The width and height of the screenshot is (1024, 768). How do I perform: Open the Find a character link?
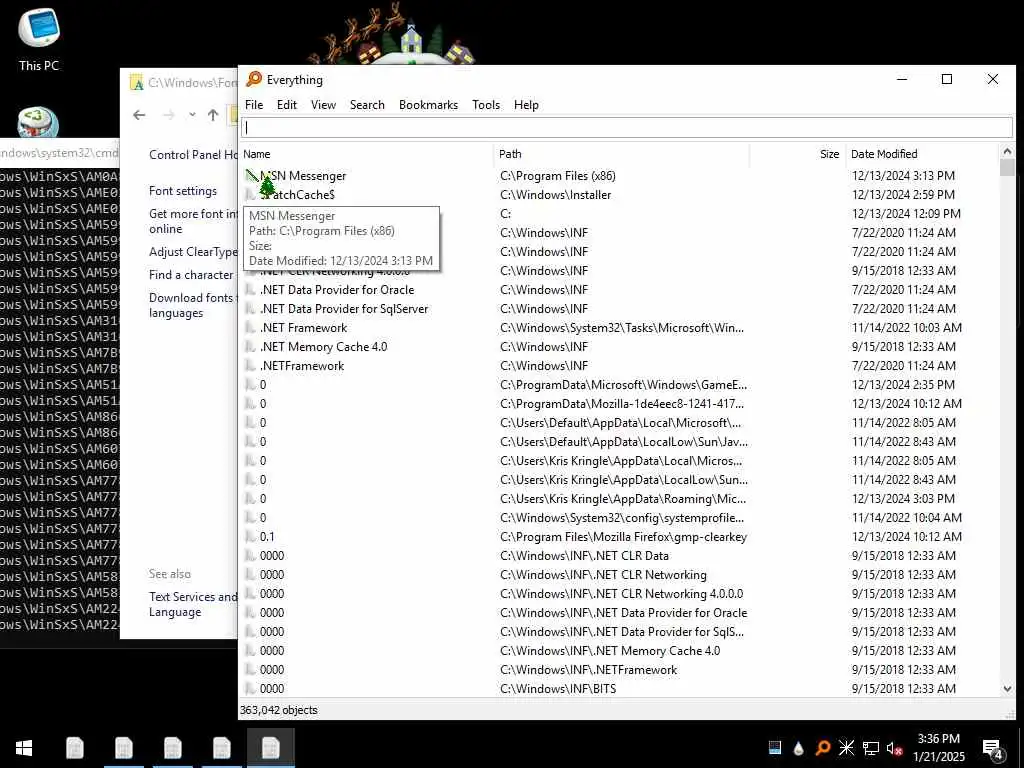pyautogui.click(x=191, y=275)
